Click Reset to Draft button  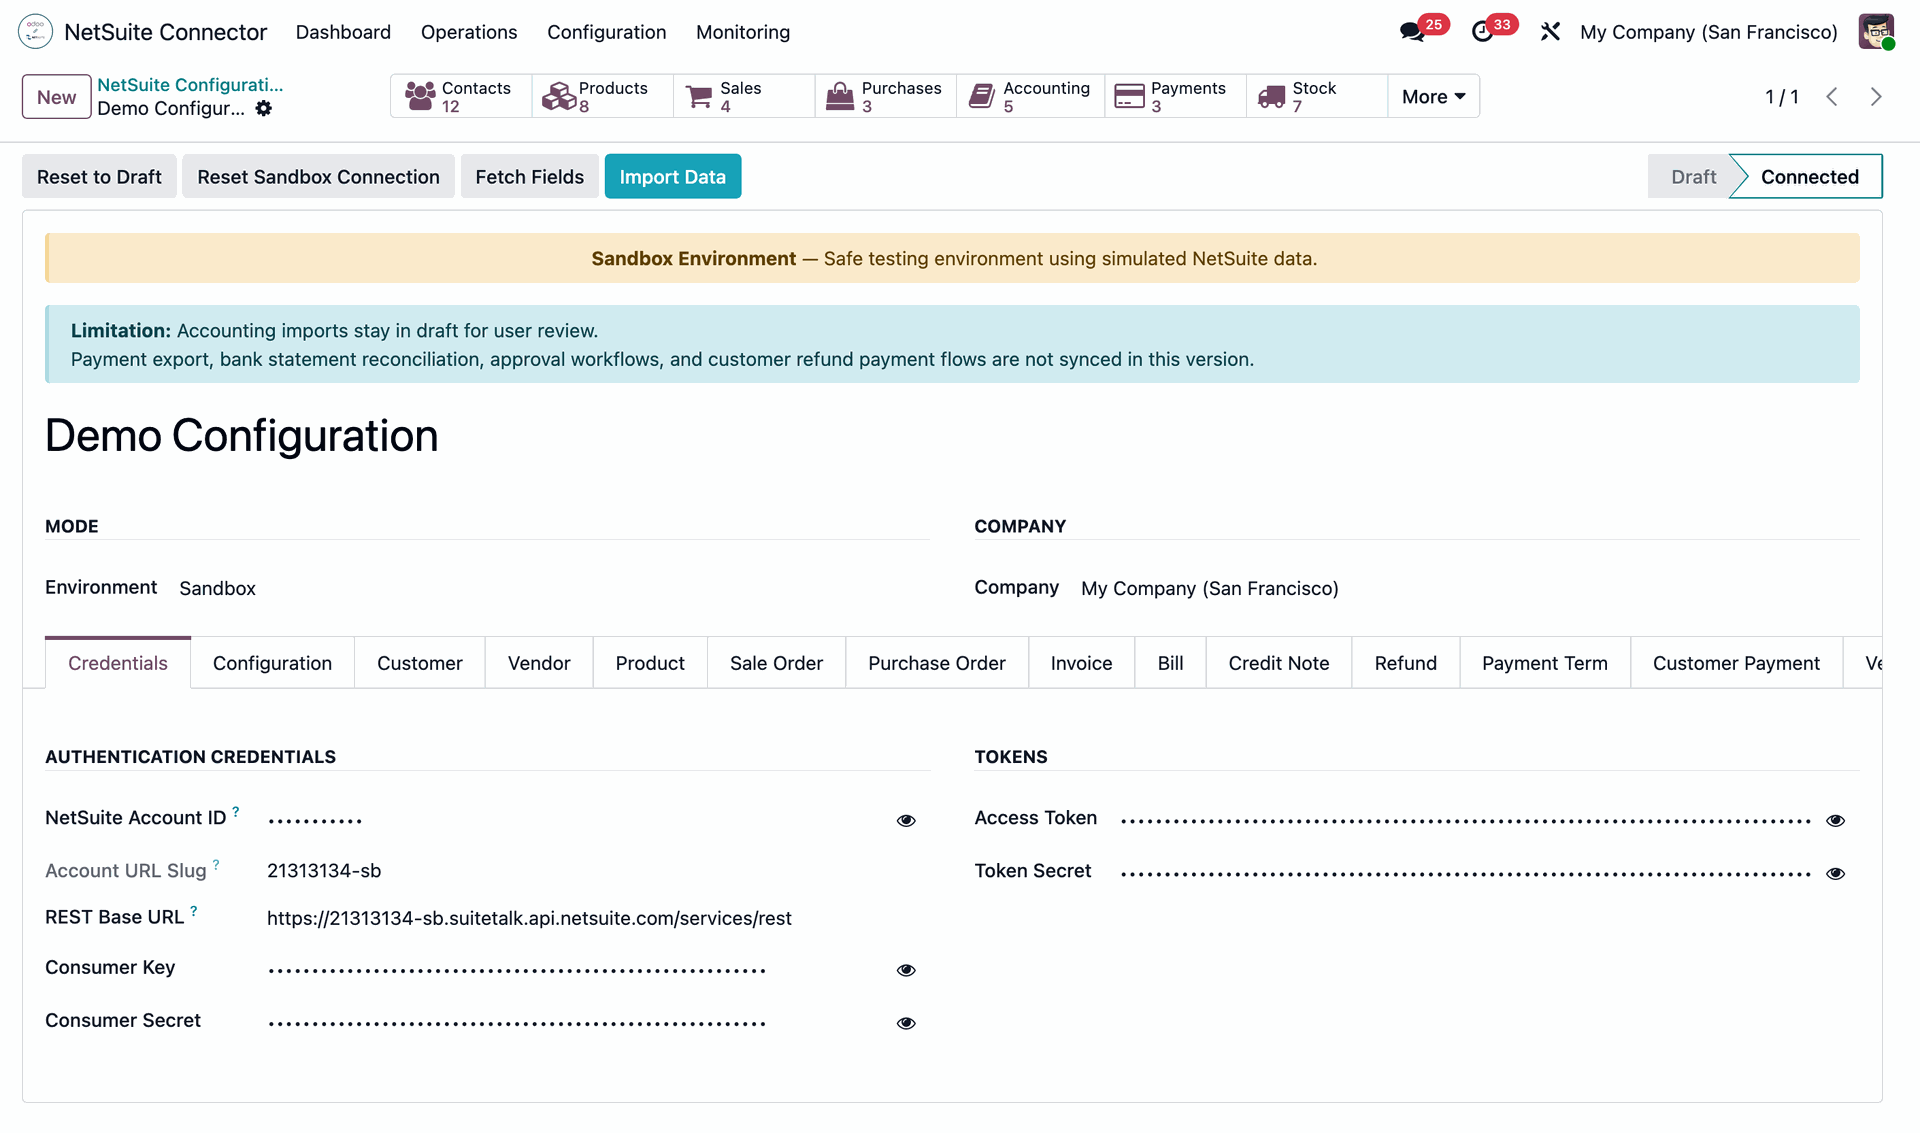pyautogui.click(x=99, y=177)
